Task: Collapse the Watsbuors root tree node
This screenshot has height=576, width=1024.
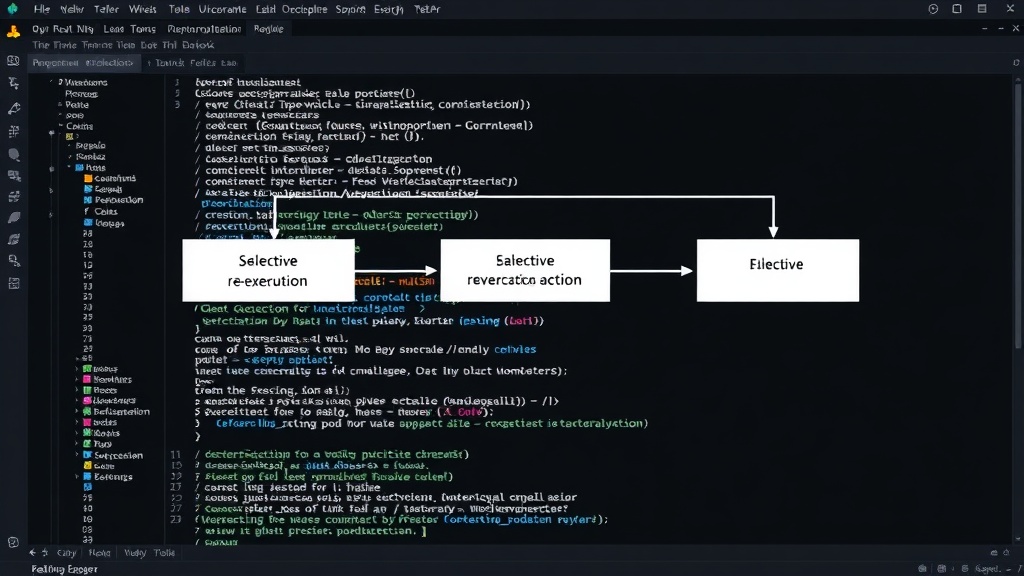Action: [x=52, y=82]
